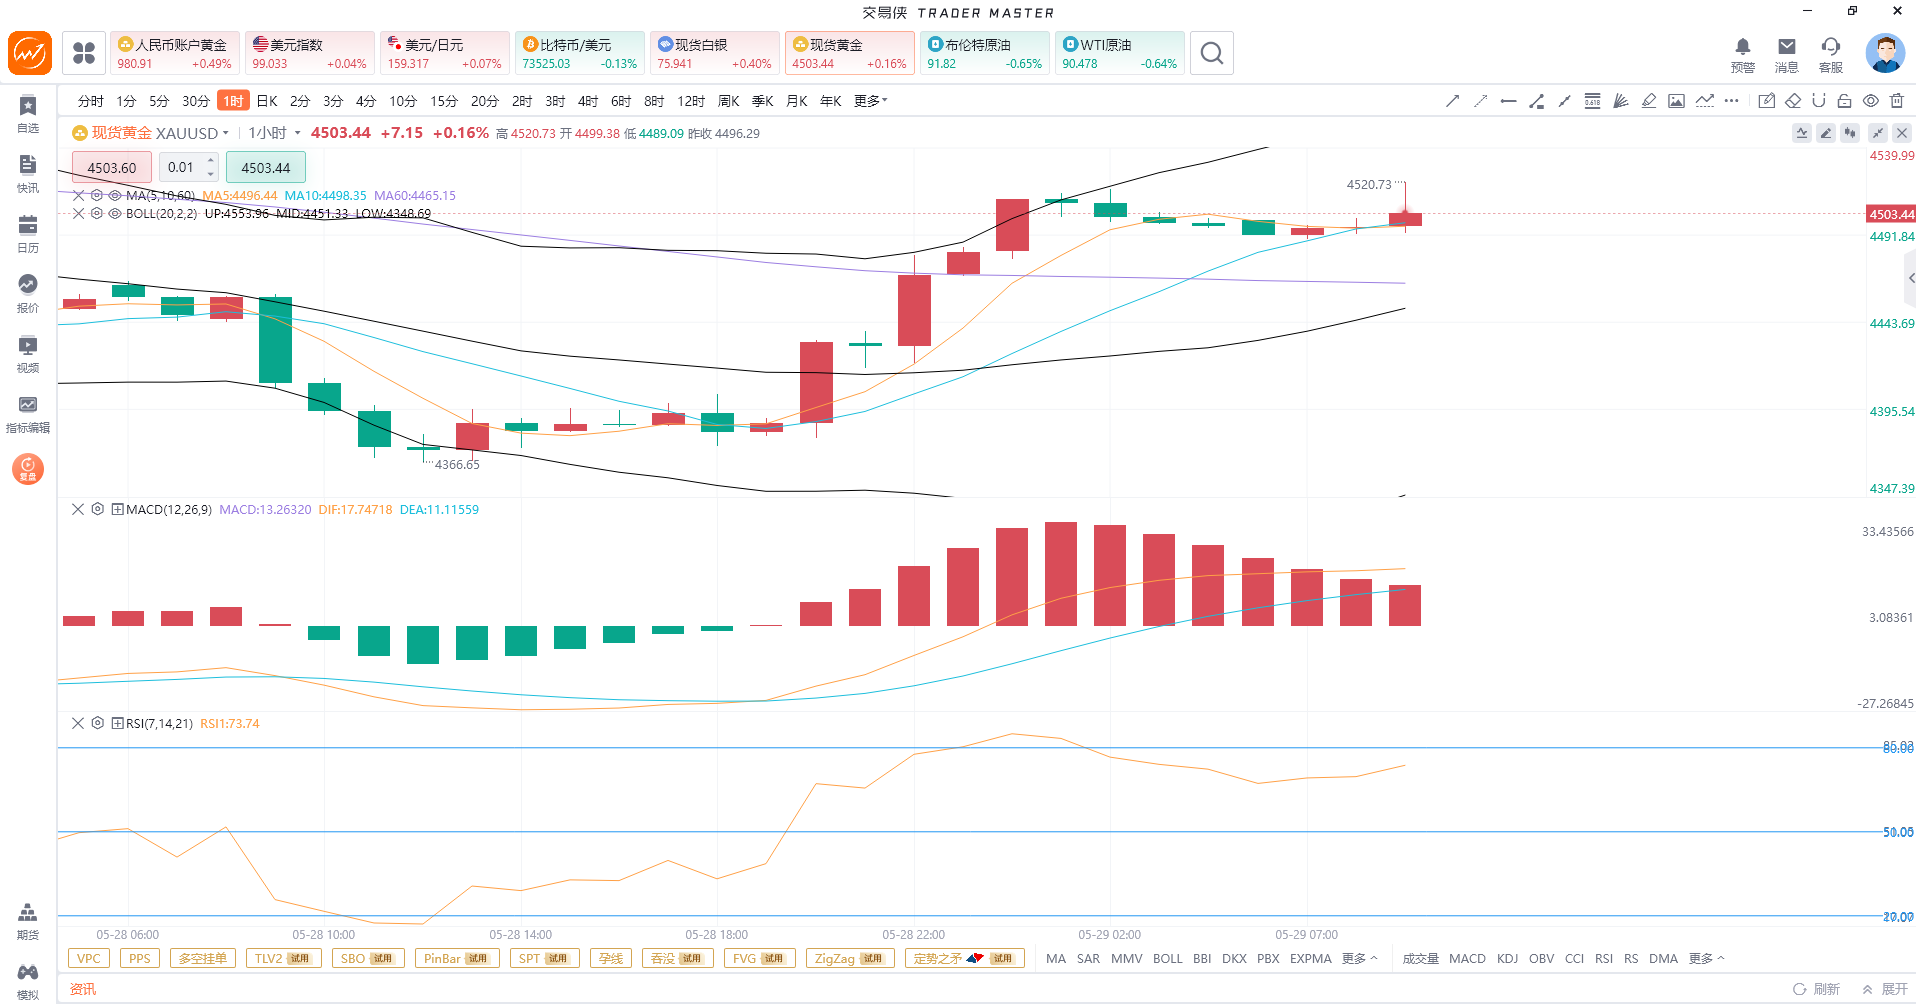Delete drawings with the trash icon
The image size is (1916, 1004).
(1897, 101)
